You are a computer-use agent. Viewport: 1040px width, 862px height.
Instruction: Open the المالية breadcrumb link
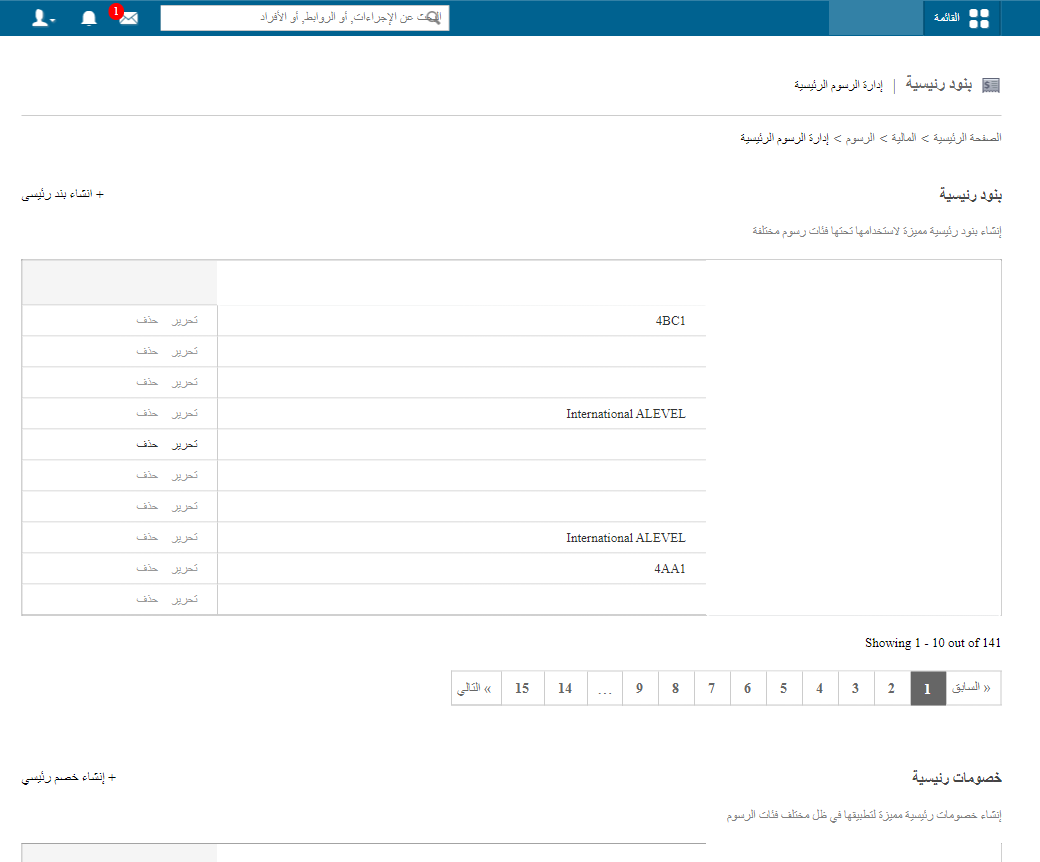903,138
